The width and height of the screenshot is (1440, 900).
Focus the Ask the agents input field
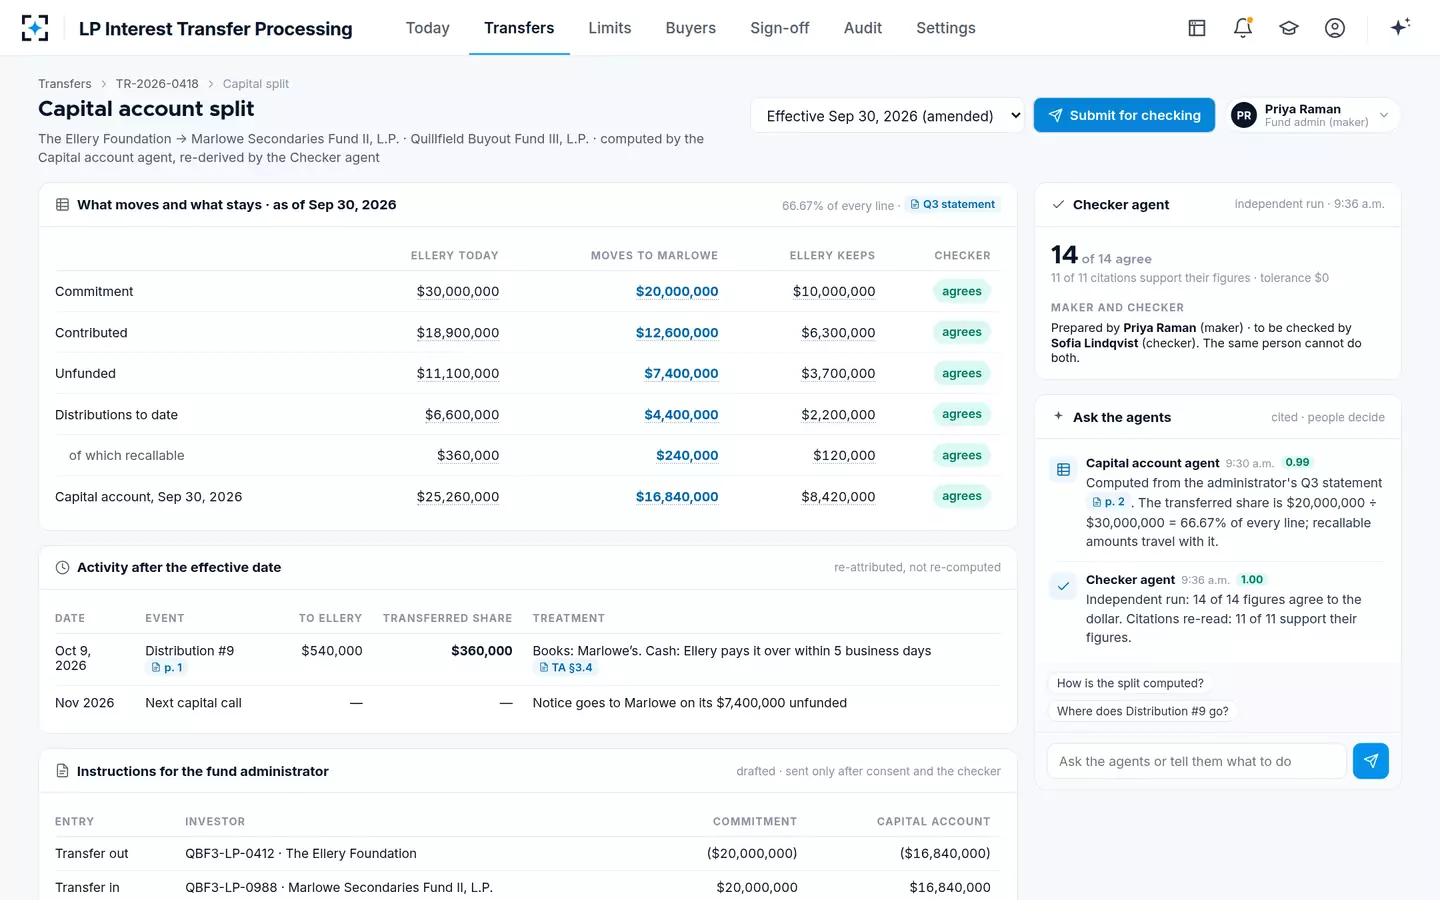(x=1196, y=761)
